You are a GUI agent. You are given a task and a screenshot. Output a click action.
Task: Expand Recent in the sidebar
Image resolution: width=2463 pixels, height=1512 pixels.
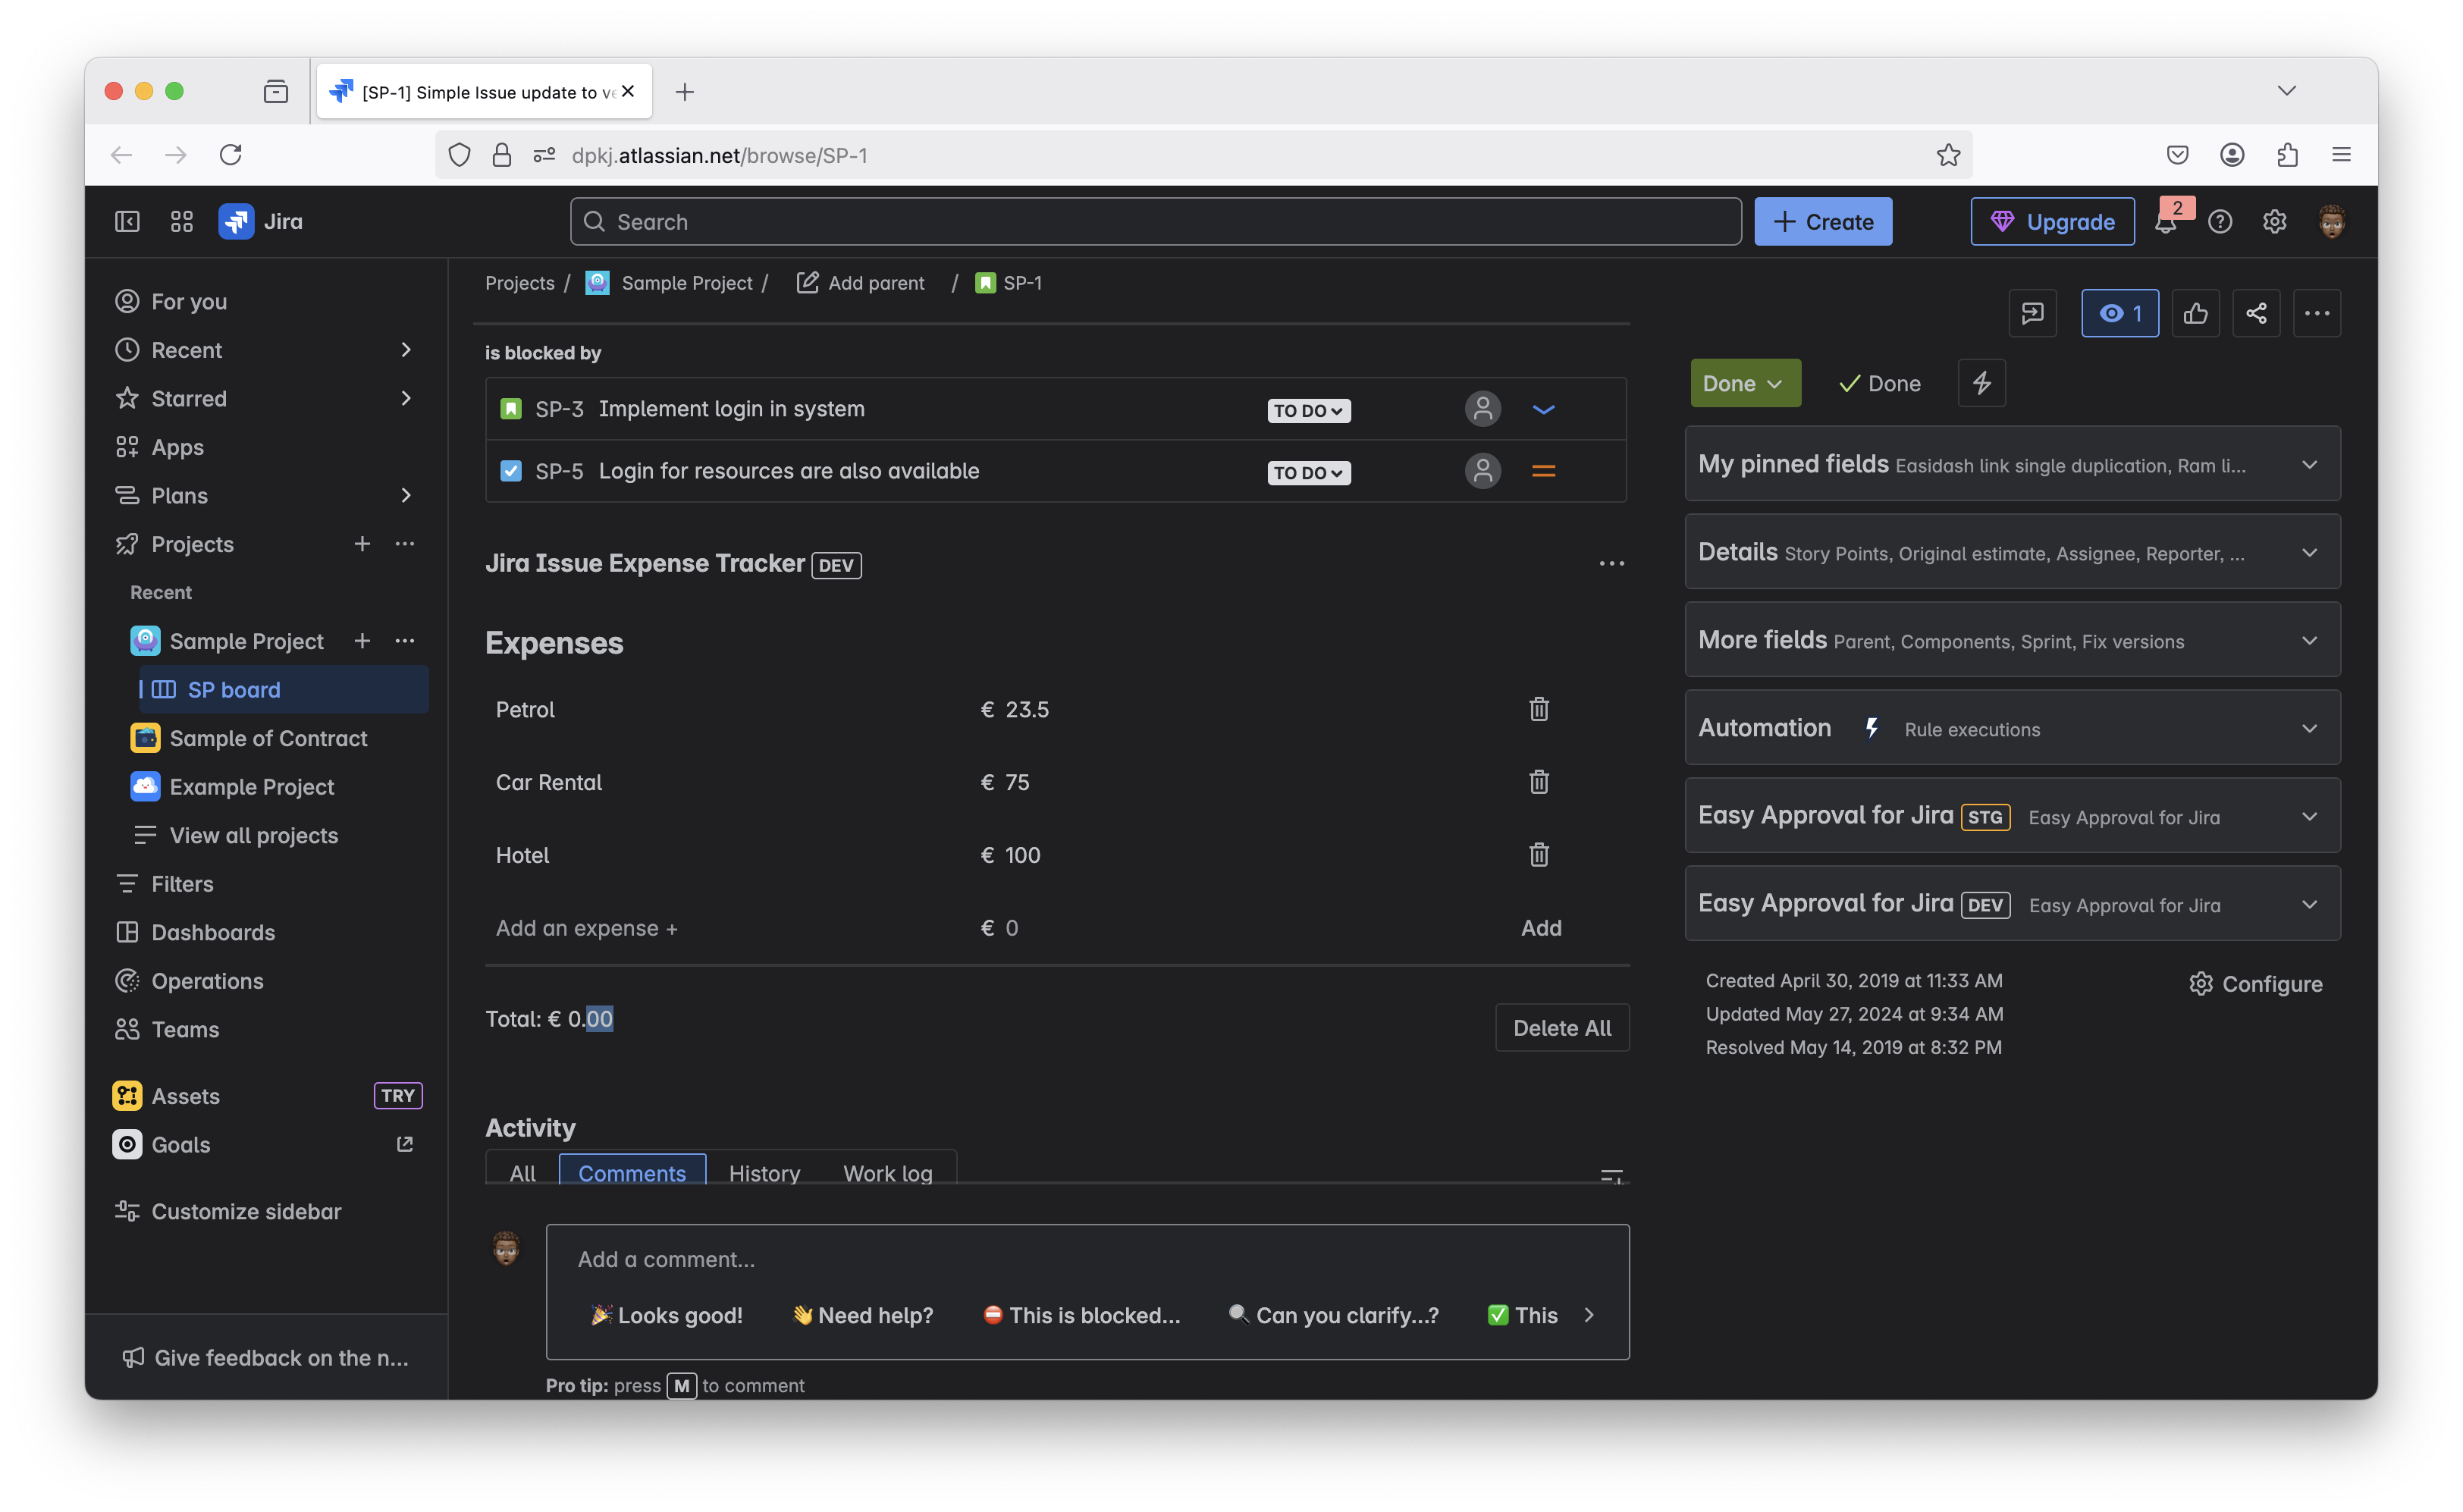pos(405,350)
